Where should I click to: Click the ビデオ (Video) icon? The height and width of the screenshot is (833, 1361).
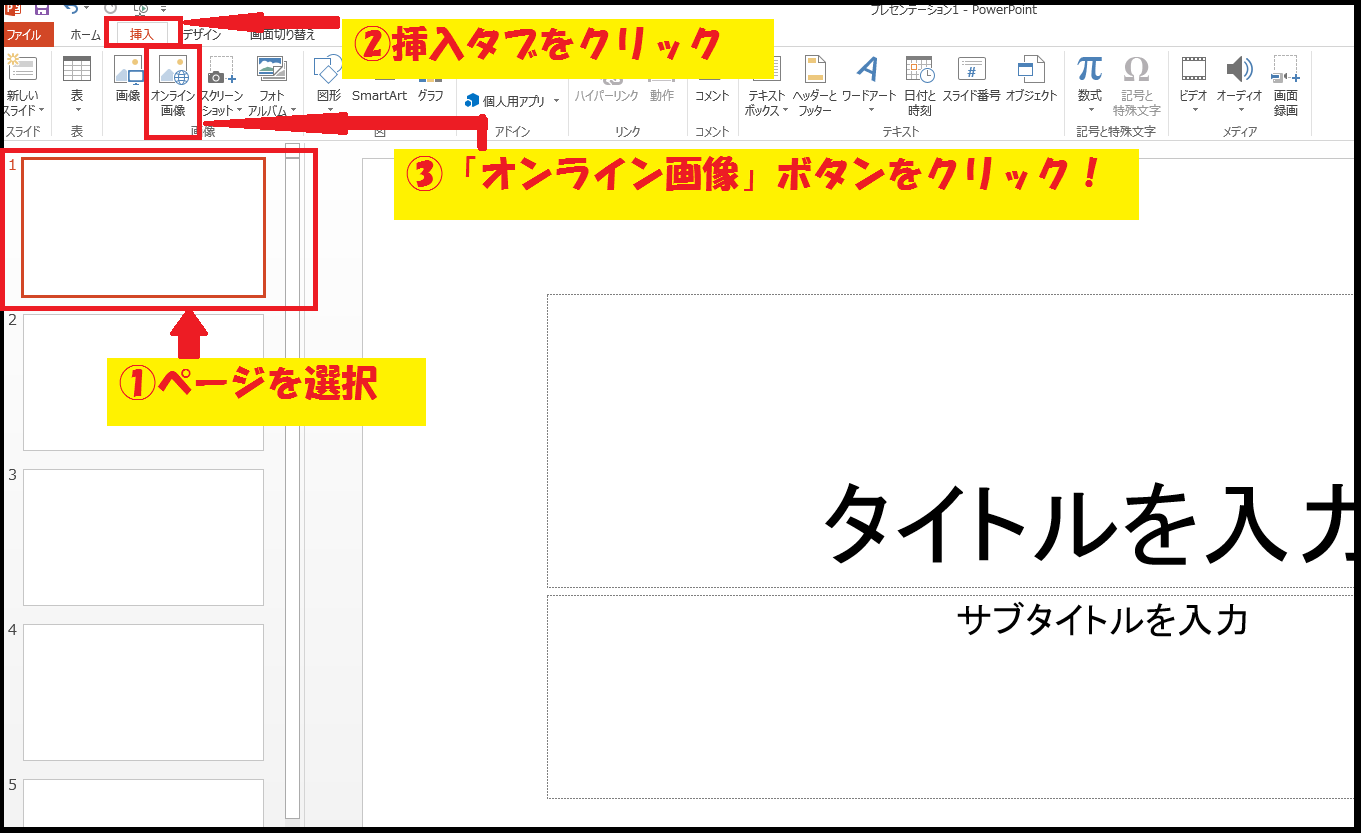[1193, 69]
